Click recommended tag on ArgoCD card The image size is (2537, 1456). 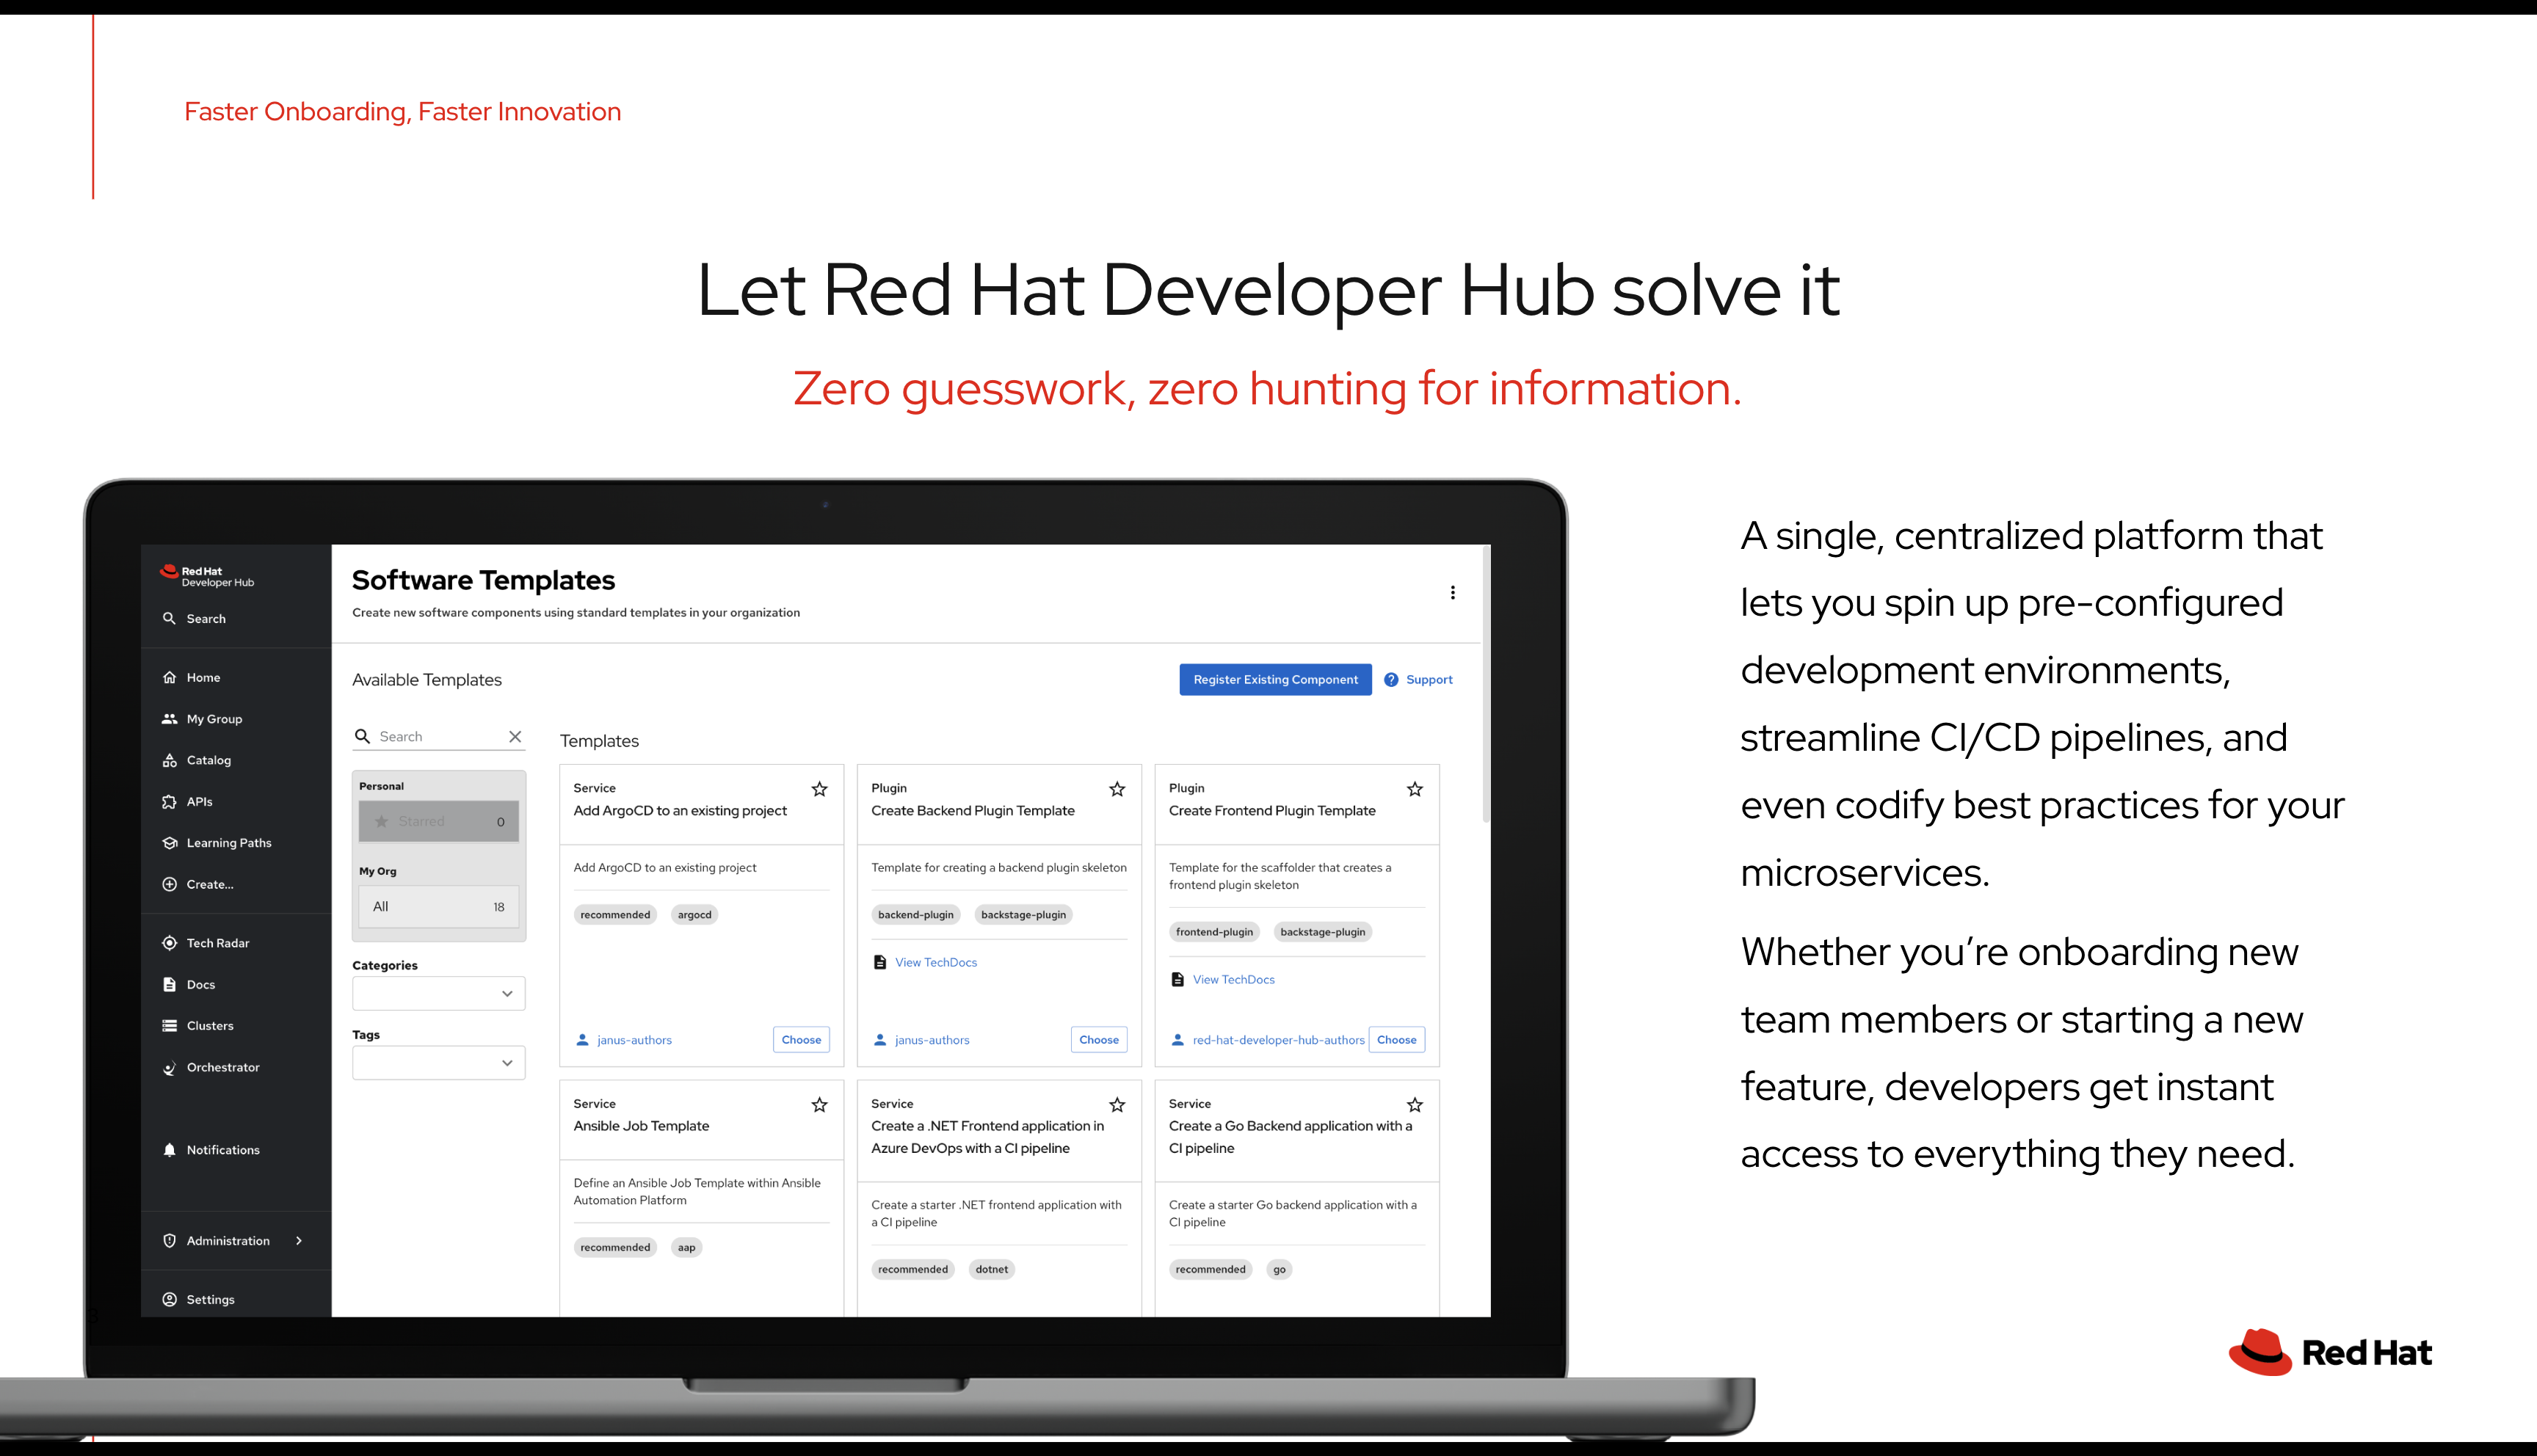click(615, 915)
